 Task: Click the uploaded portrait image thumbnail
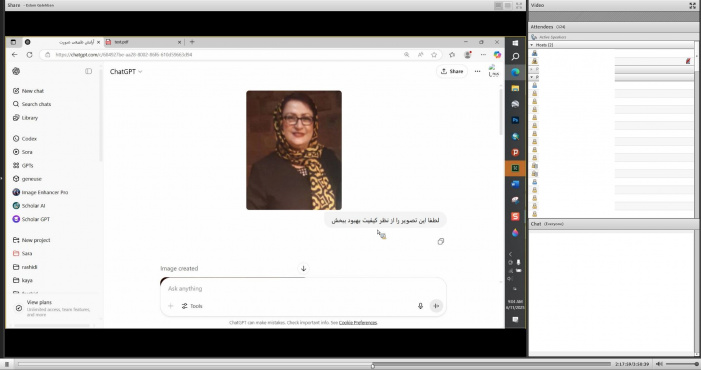pyautogui.click(x=294, y=150)
